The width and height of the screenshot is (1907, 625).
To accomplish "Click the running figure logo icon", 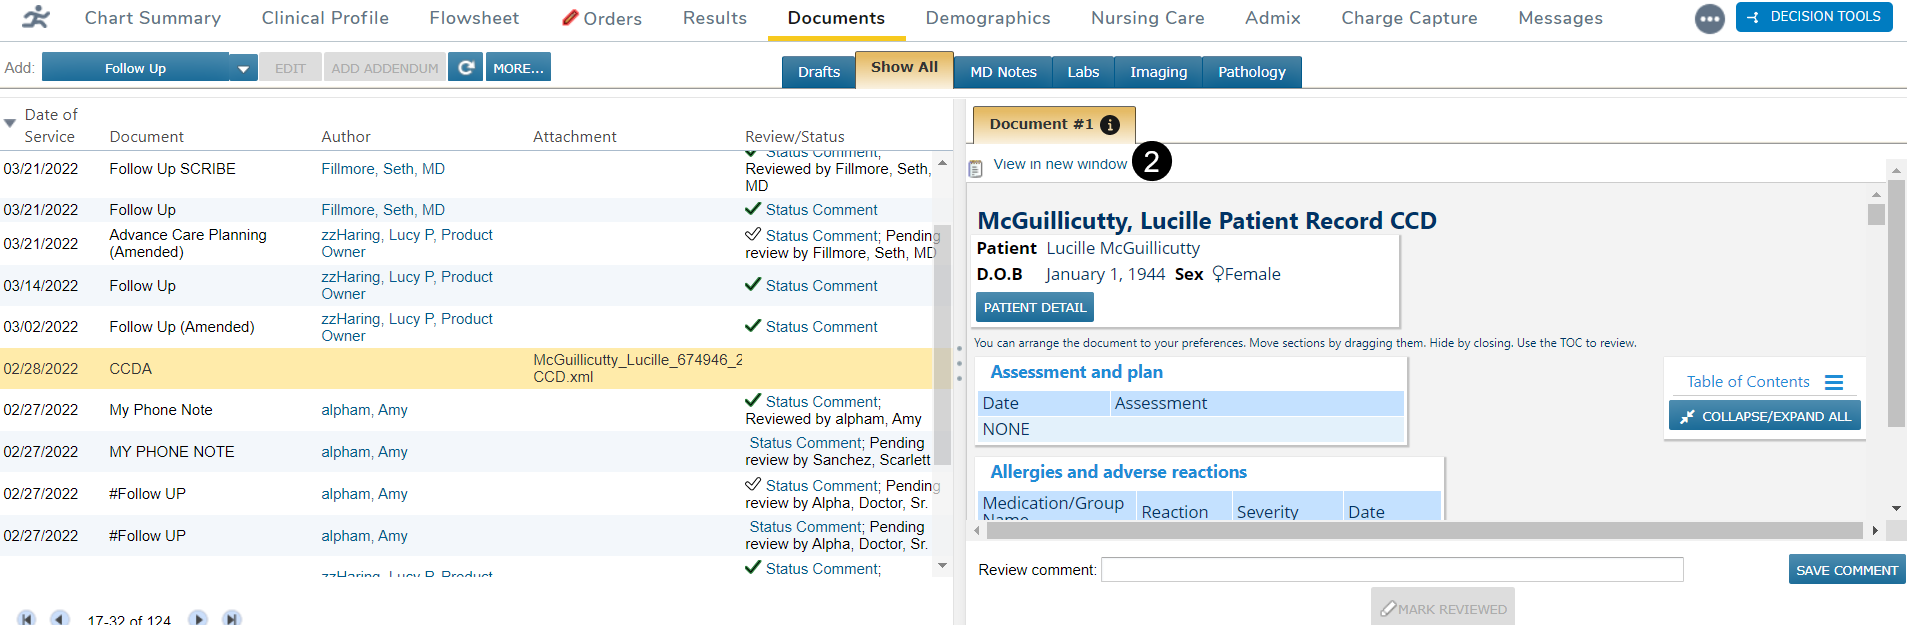I will pos(36,18).
